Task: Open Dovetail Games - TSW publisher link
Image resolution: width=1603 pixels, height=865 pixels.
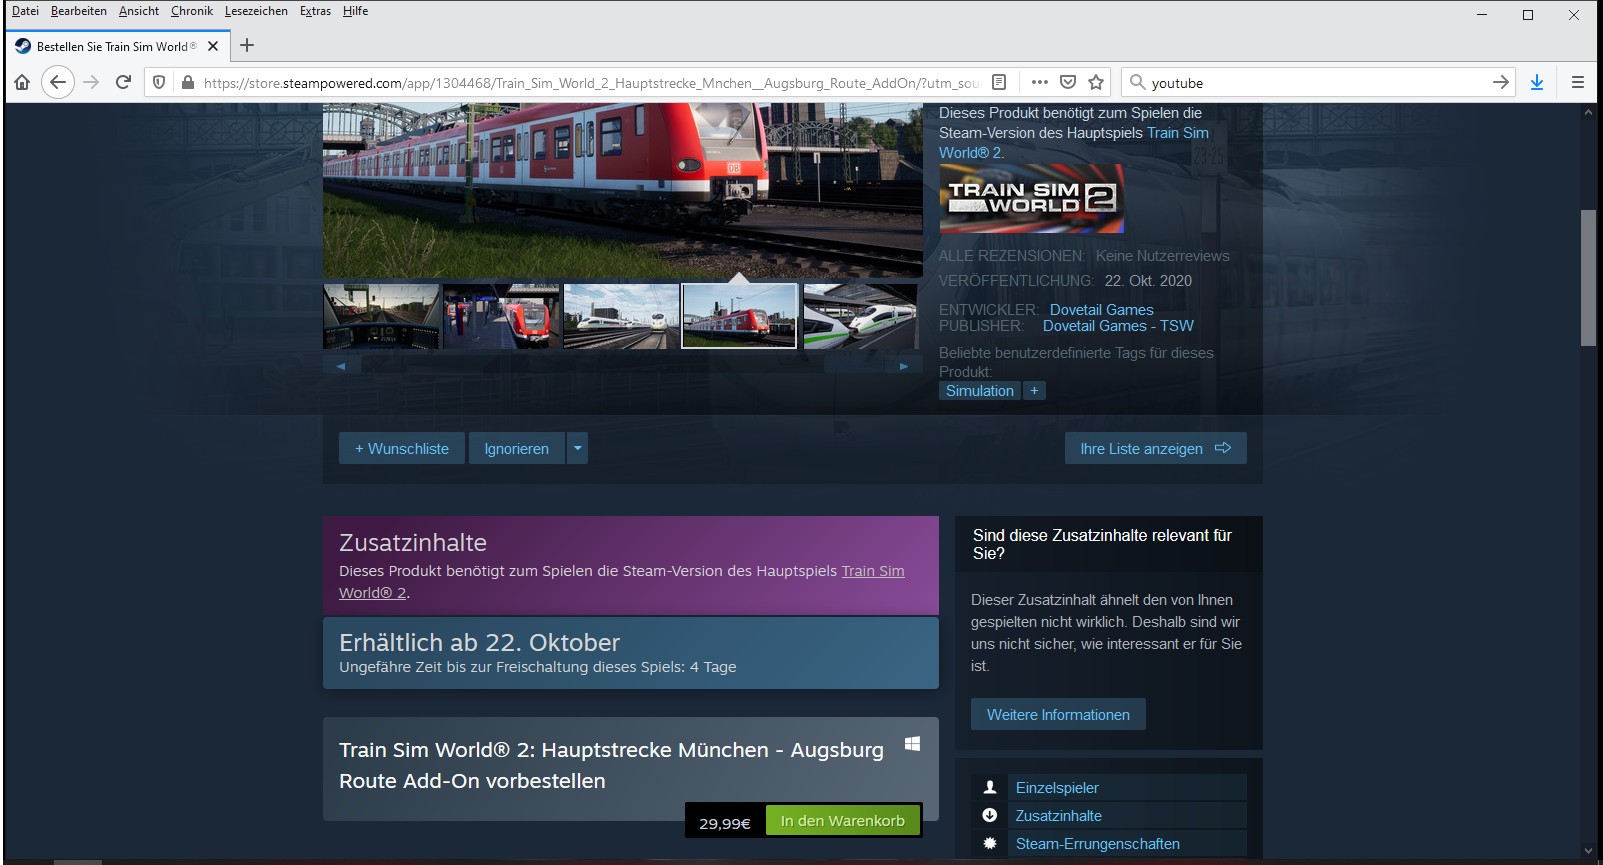Action: point(1118,326)
